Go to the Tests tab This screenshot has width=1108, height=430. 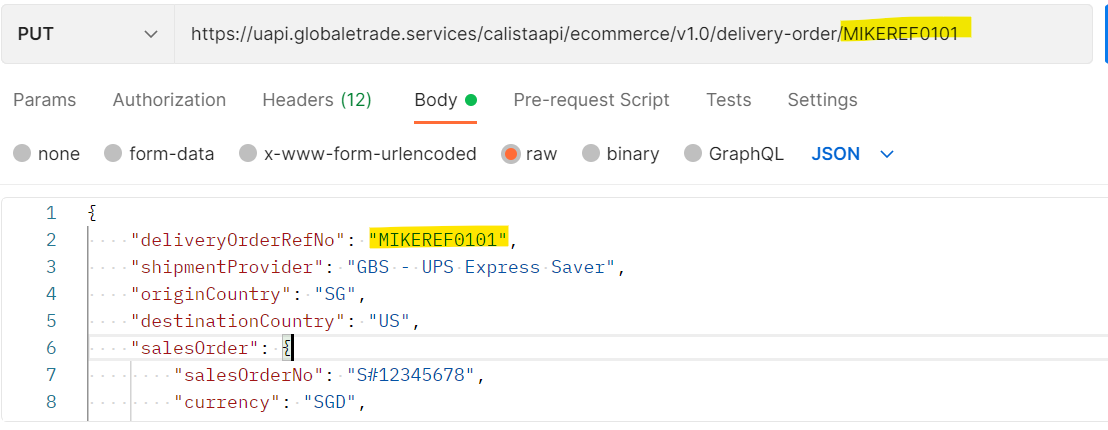(x=728, y=100)
